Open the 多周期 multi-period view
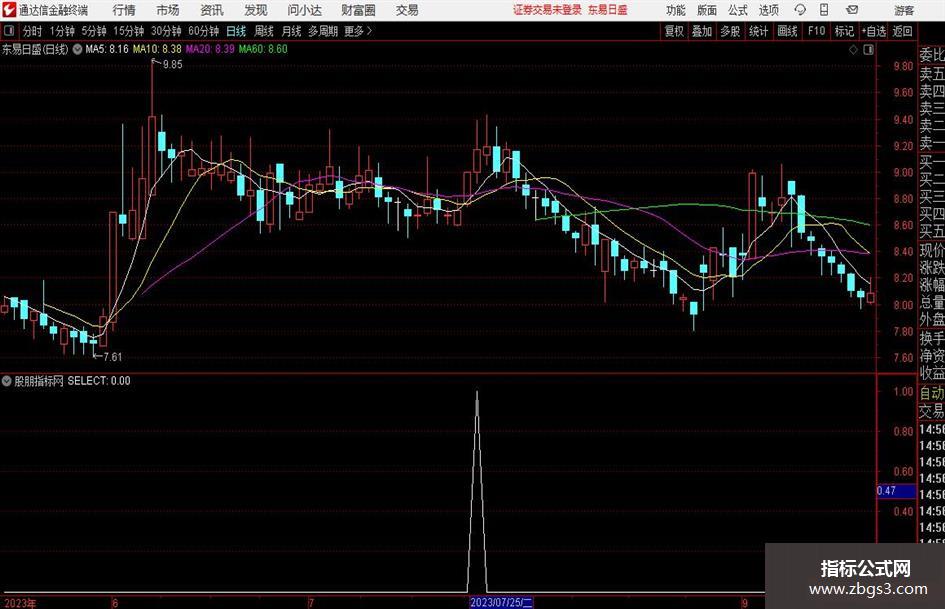This screenshot has height=609, width=945. point(323,31)
